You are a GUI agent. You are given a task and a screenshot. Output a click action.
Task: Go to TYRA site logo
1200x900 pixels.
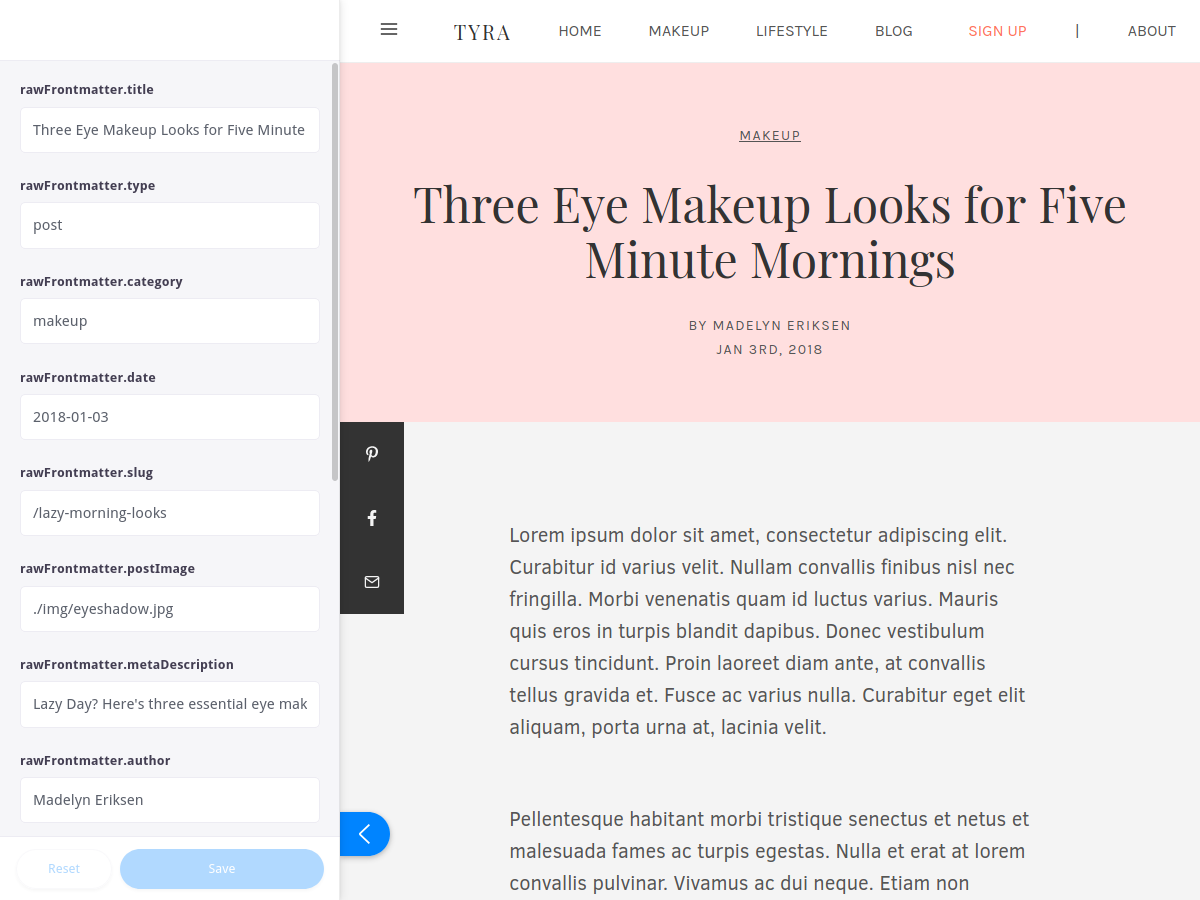click(482, 32)
